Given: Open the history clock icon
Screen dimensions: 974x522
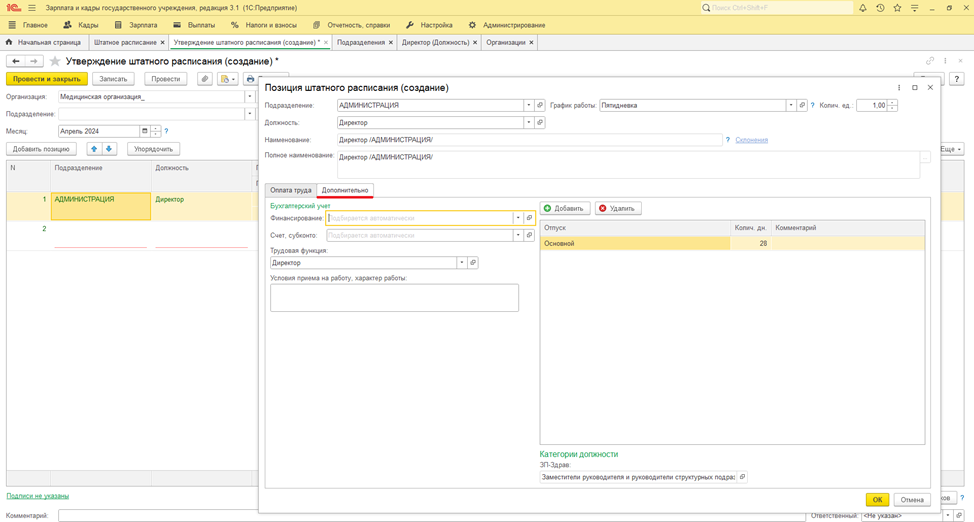Looking at the screenshot, I should pyautogui.click(x=880, y=8).
